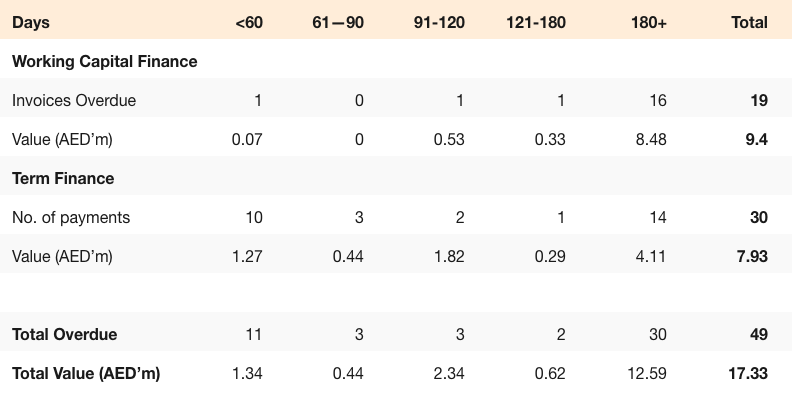
Task: Select the Working Capital Finance section heading
Action: (105, 62)
